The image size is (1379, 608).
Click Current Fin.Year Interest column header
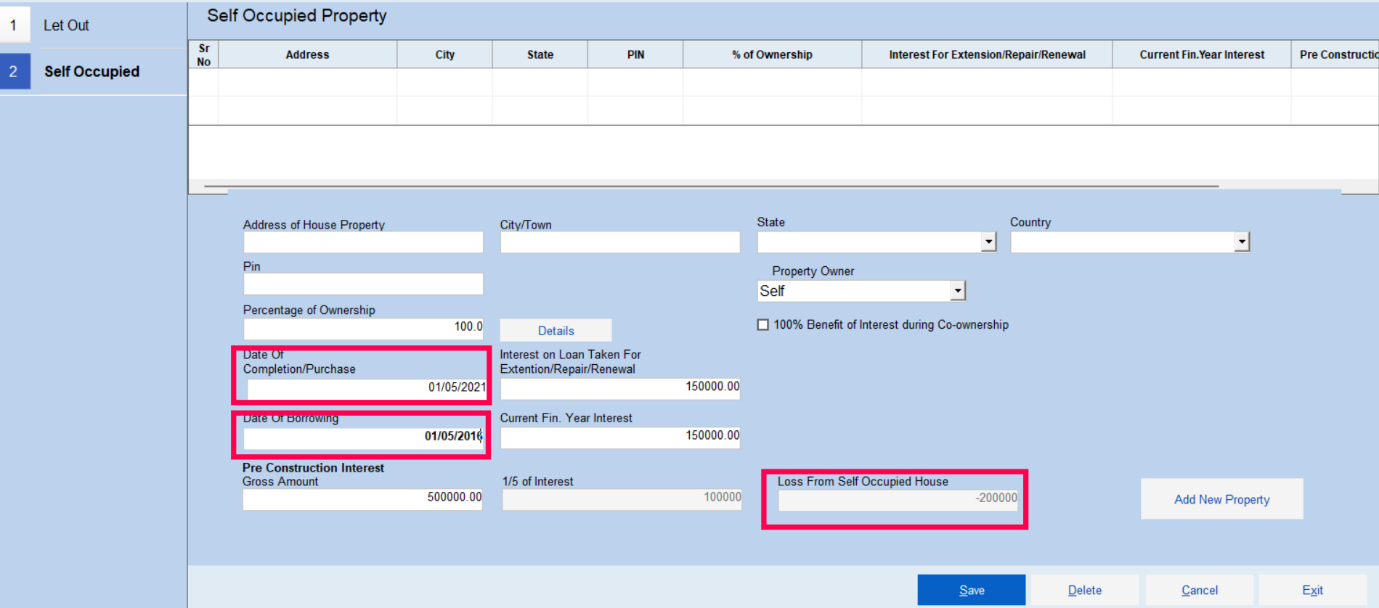coord(1202,55)
